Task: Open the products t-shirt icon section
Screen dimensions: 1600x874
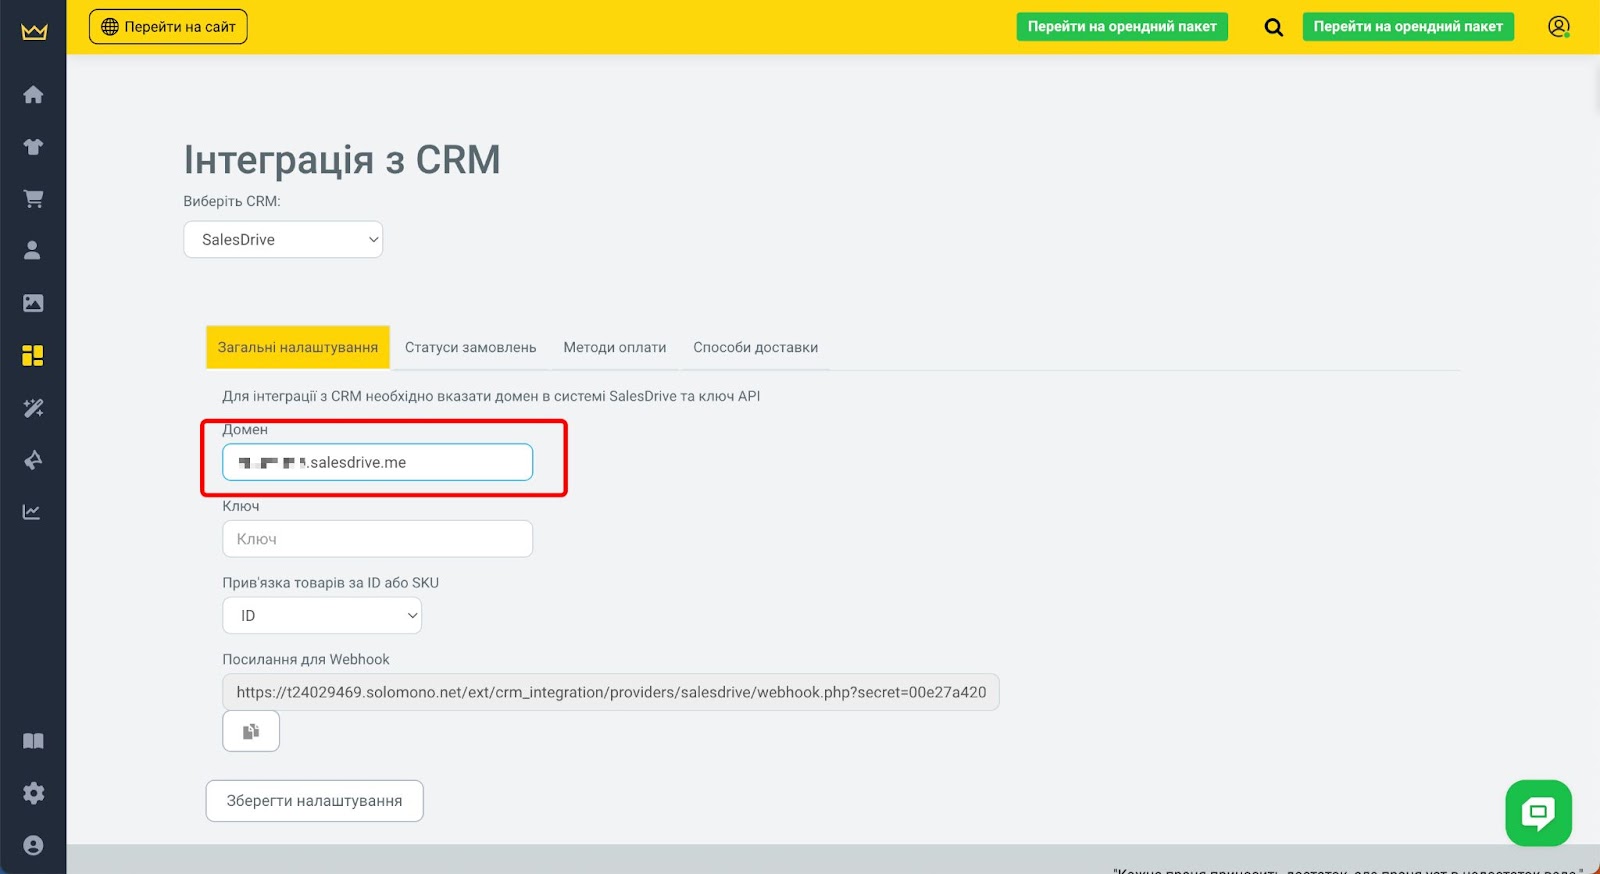Action: click(33, 147)
